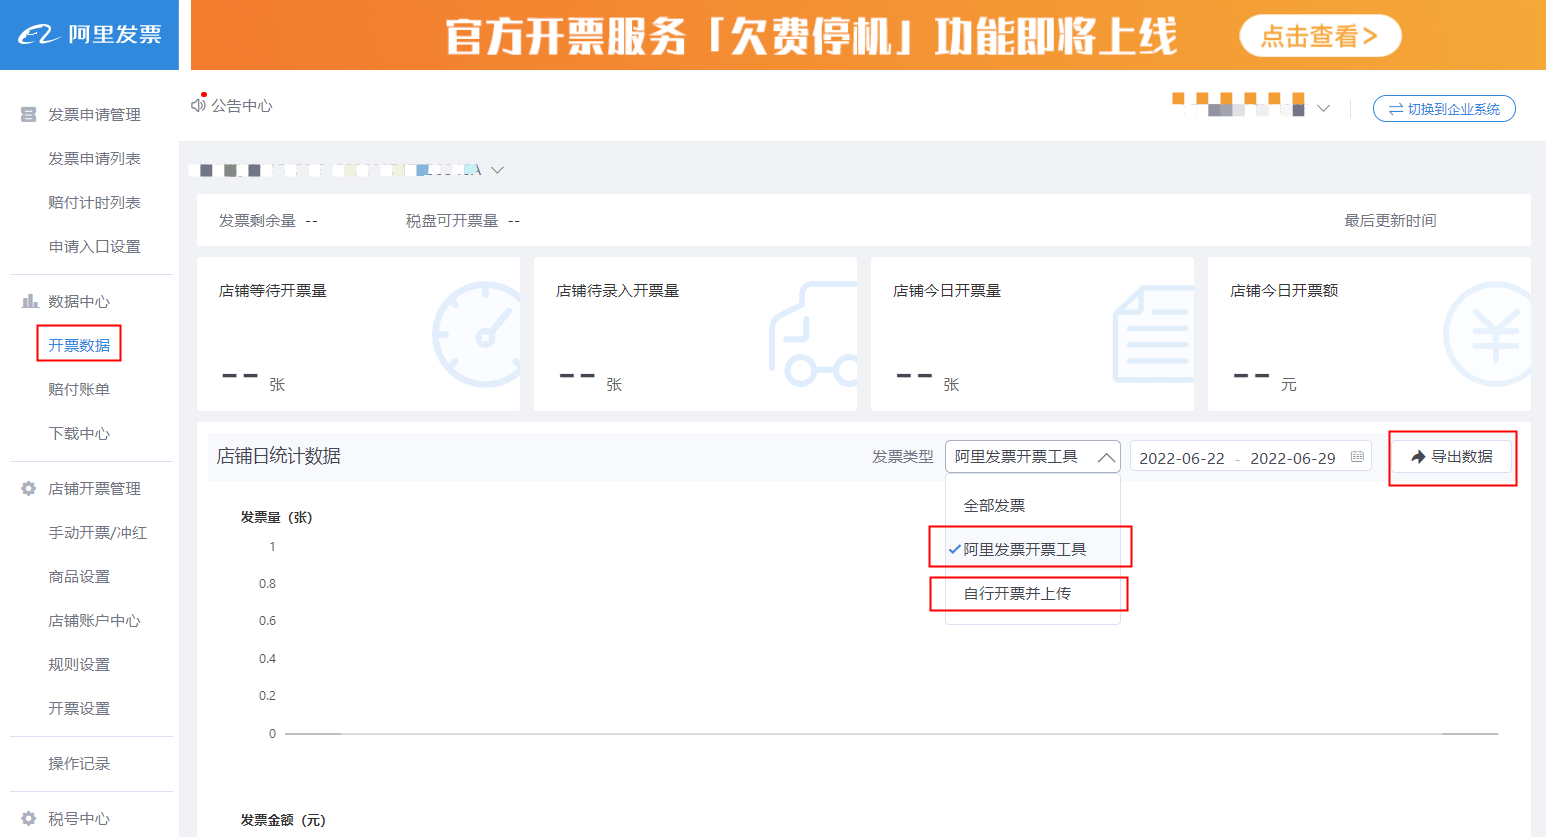Screen dimensions: 1546x837
Task: Click the 最后更新时间 label
Action: point(1390,221)
